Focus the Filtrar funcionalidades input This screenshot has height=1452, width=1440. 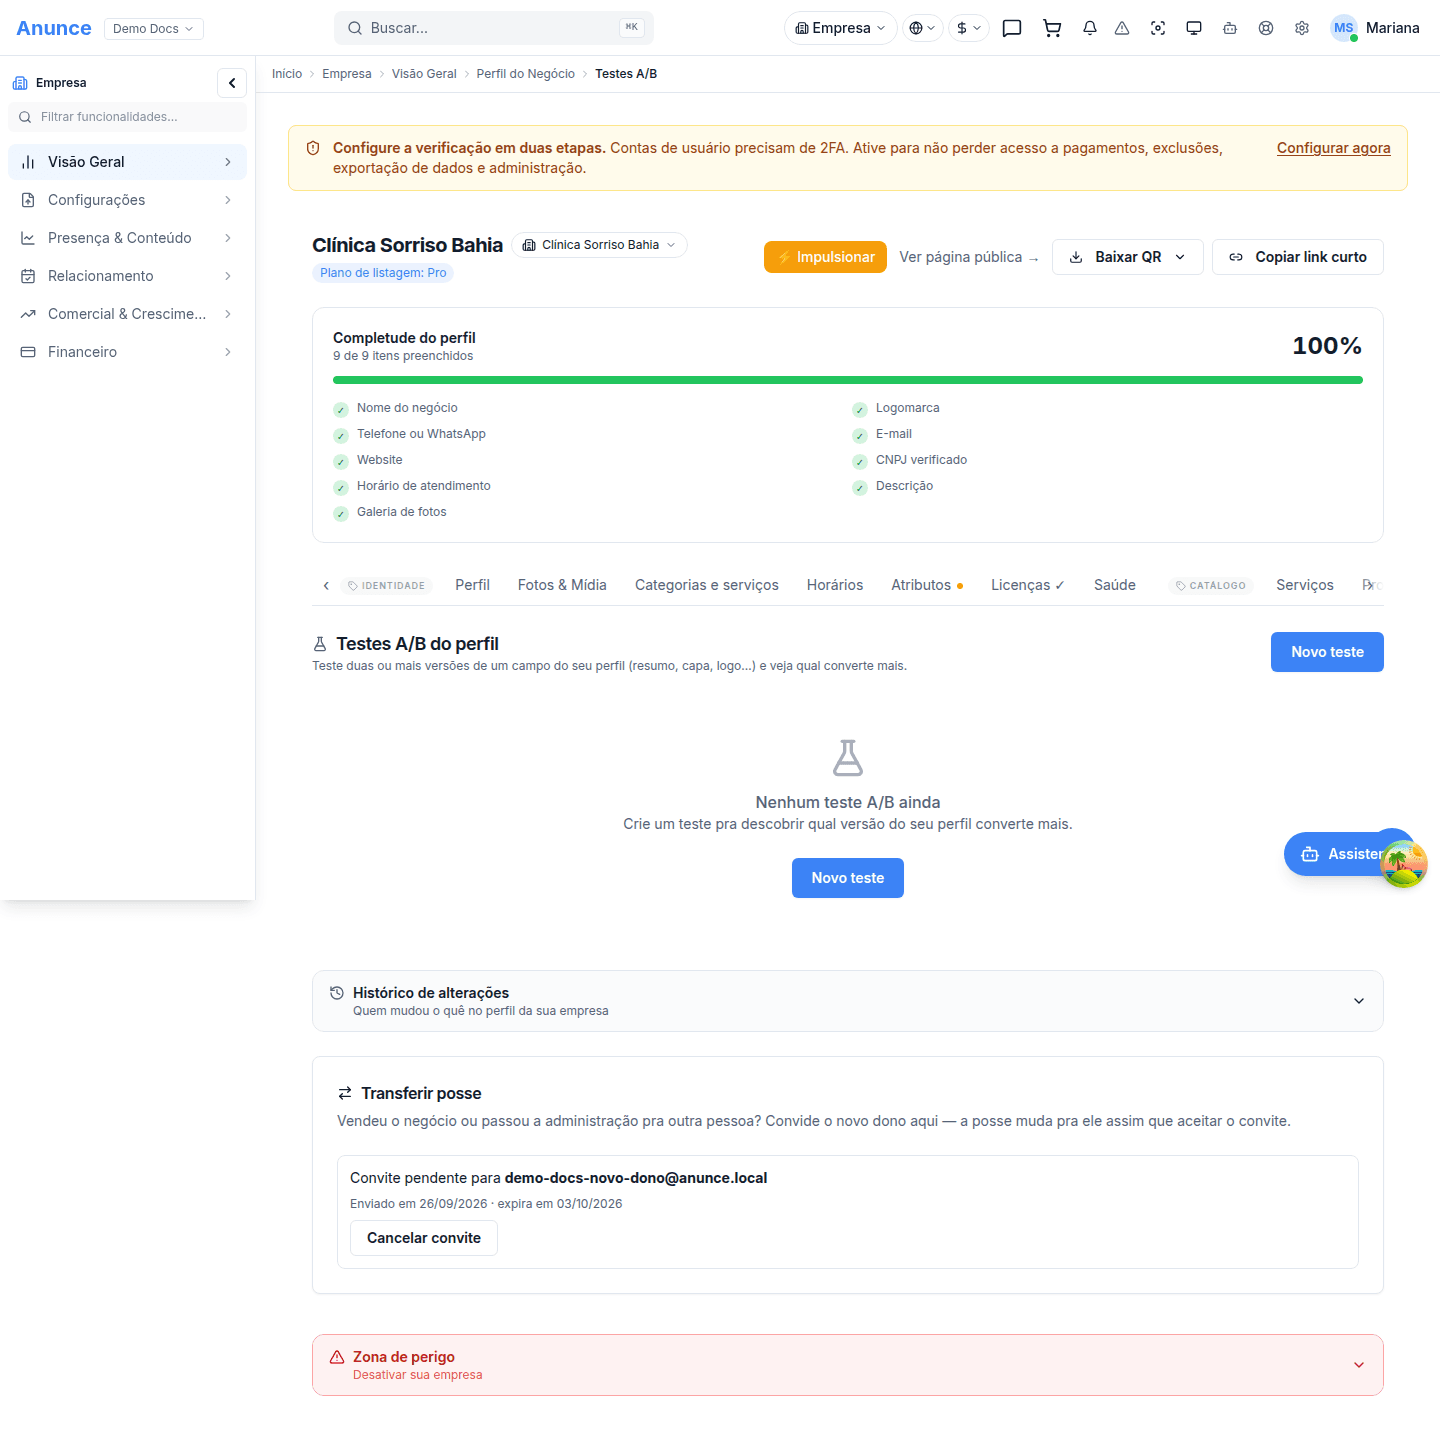click(x=127, y=117)
